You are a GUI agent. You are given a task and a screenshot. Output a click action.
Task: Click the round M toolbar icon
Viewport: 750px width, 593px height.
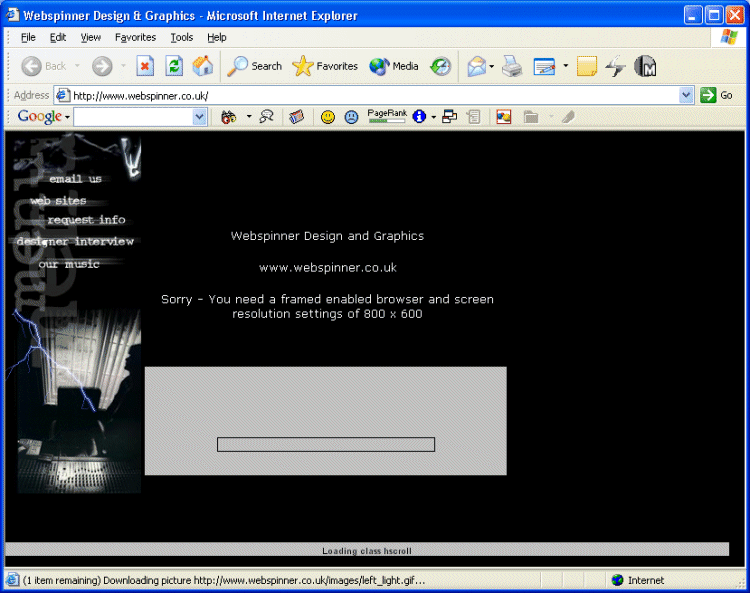pyautogui.click(x=645, y=66)
